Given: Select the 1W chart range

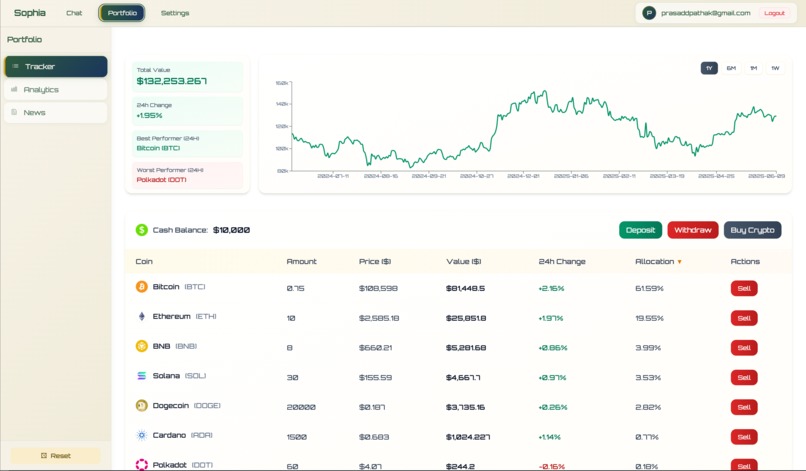Looking at the screenshot, I should coord(775,68).
